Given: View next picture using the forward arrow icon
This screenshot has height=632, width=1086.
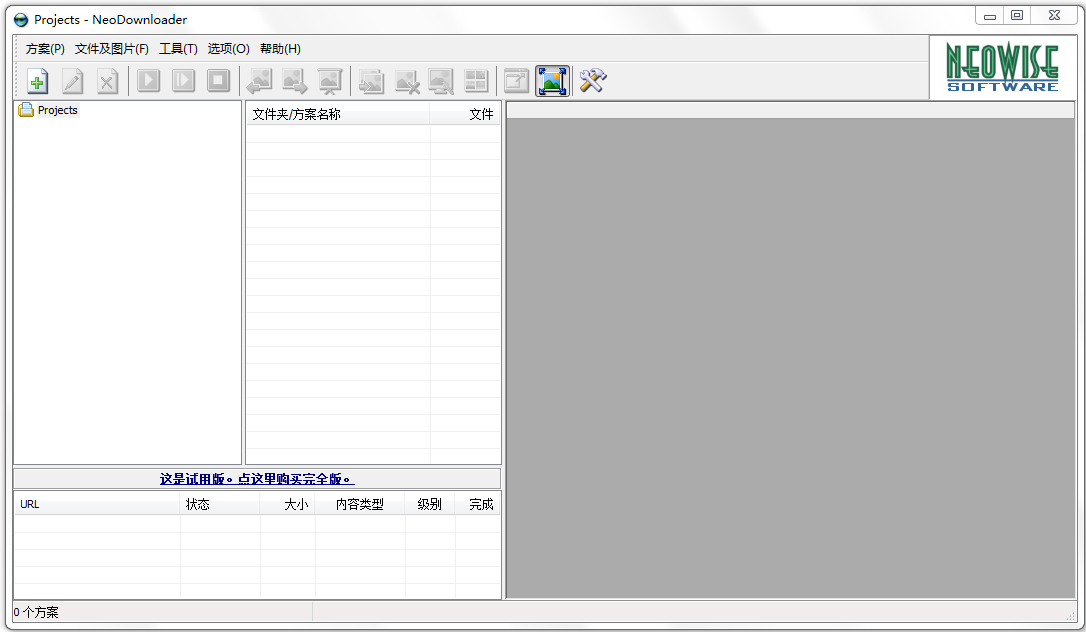Looking at the screenshot, I should coord(294,81).
